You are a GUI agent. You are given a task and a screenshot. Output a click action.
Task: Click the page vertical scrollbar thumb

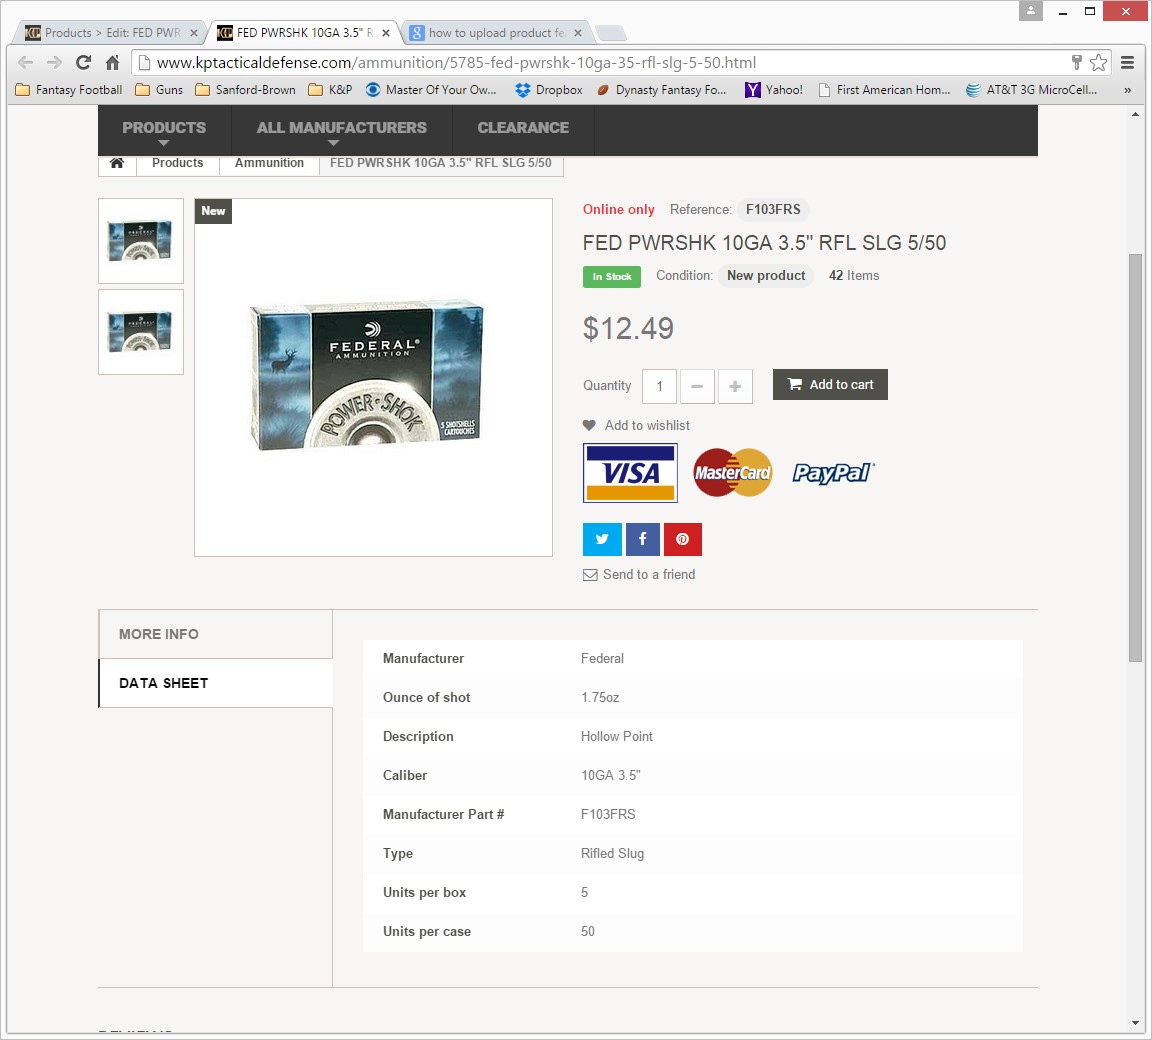pos(1136,458)
